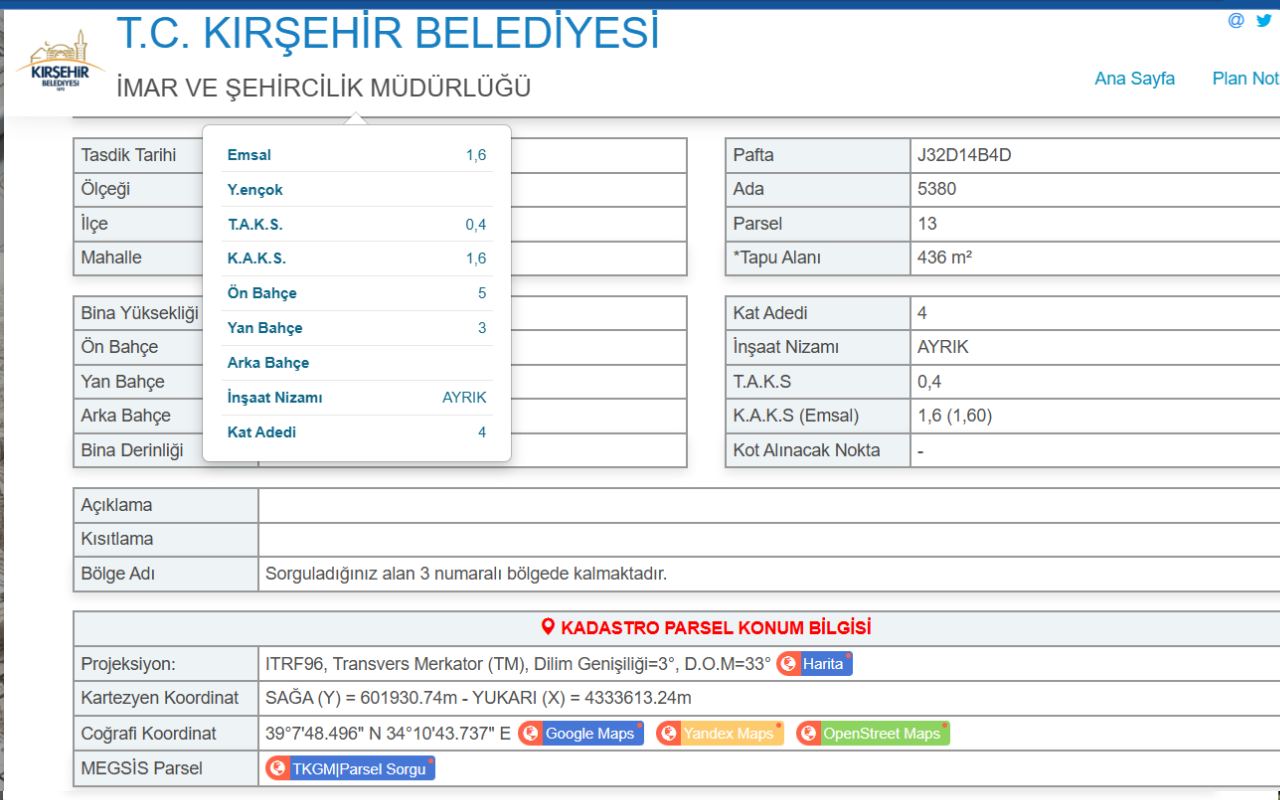
Task: Click the red location pin in Kadastro header
Action: click(547, 628)
